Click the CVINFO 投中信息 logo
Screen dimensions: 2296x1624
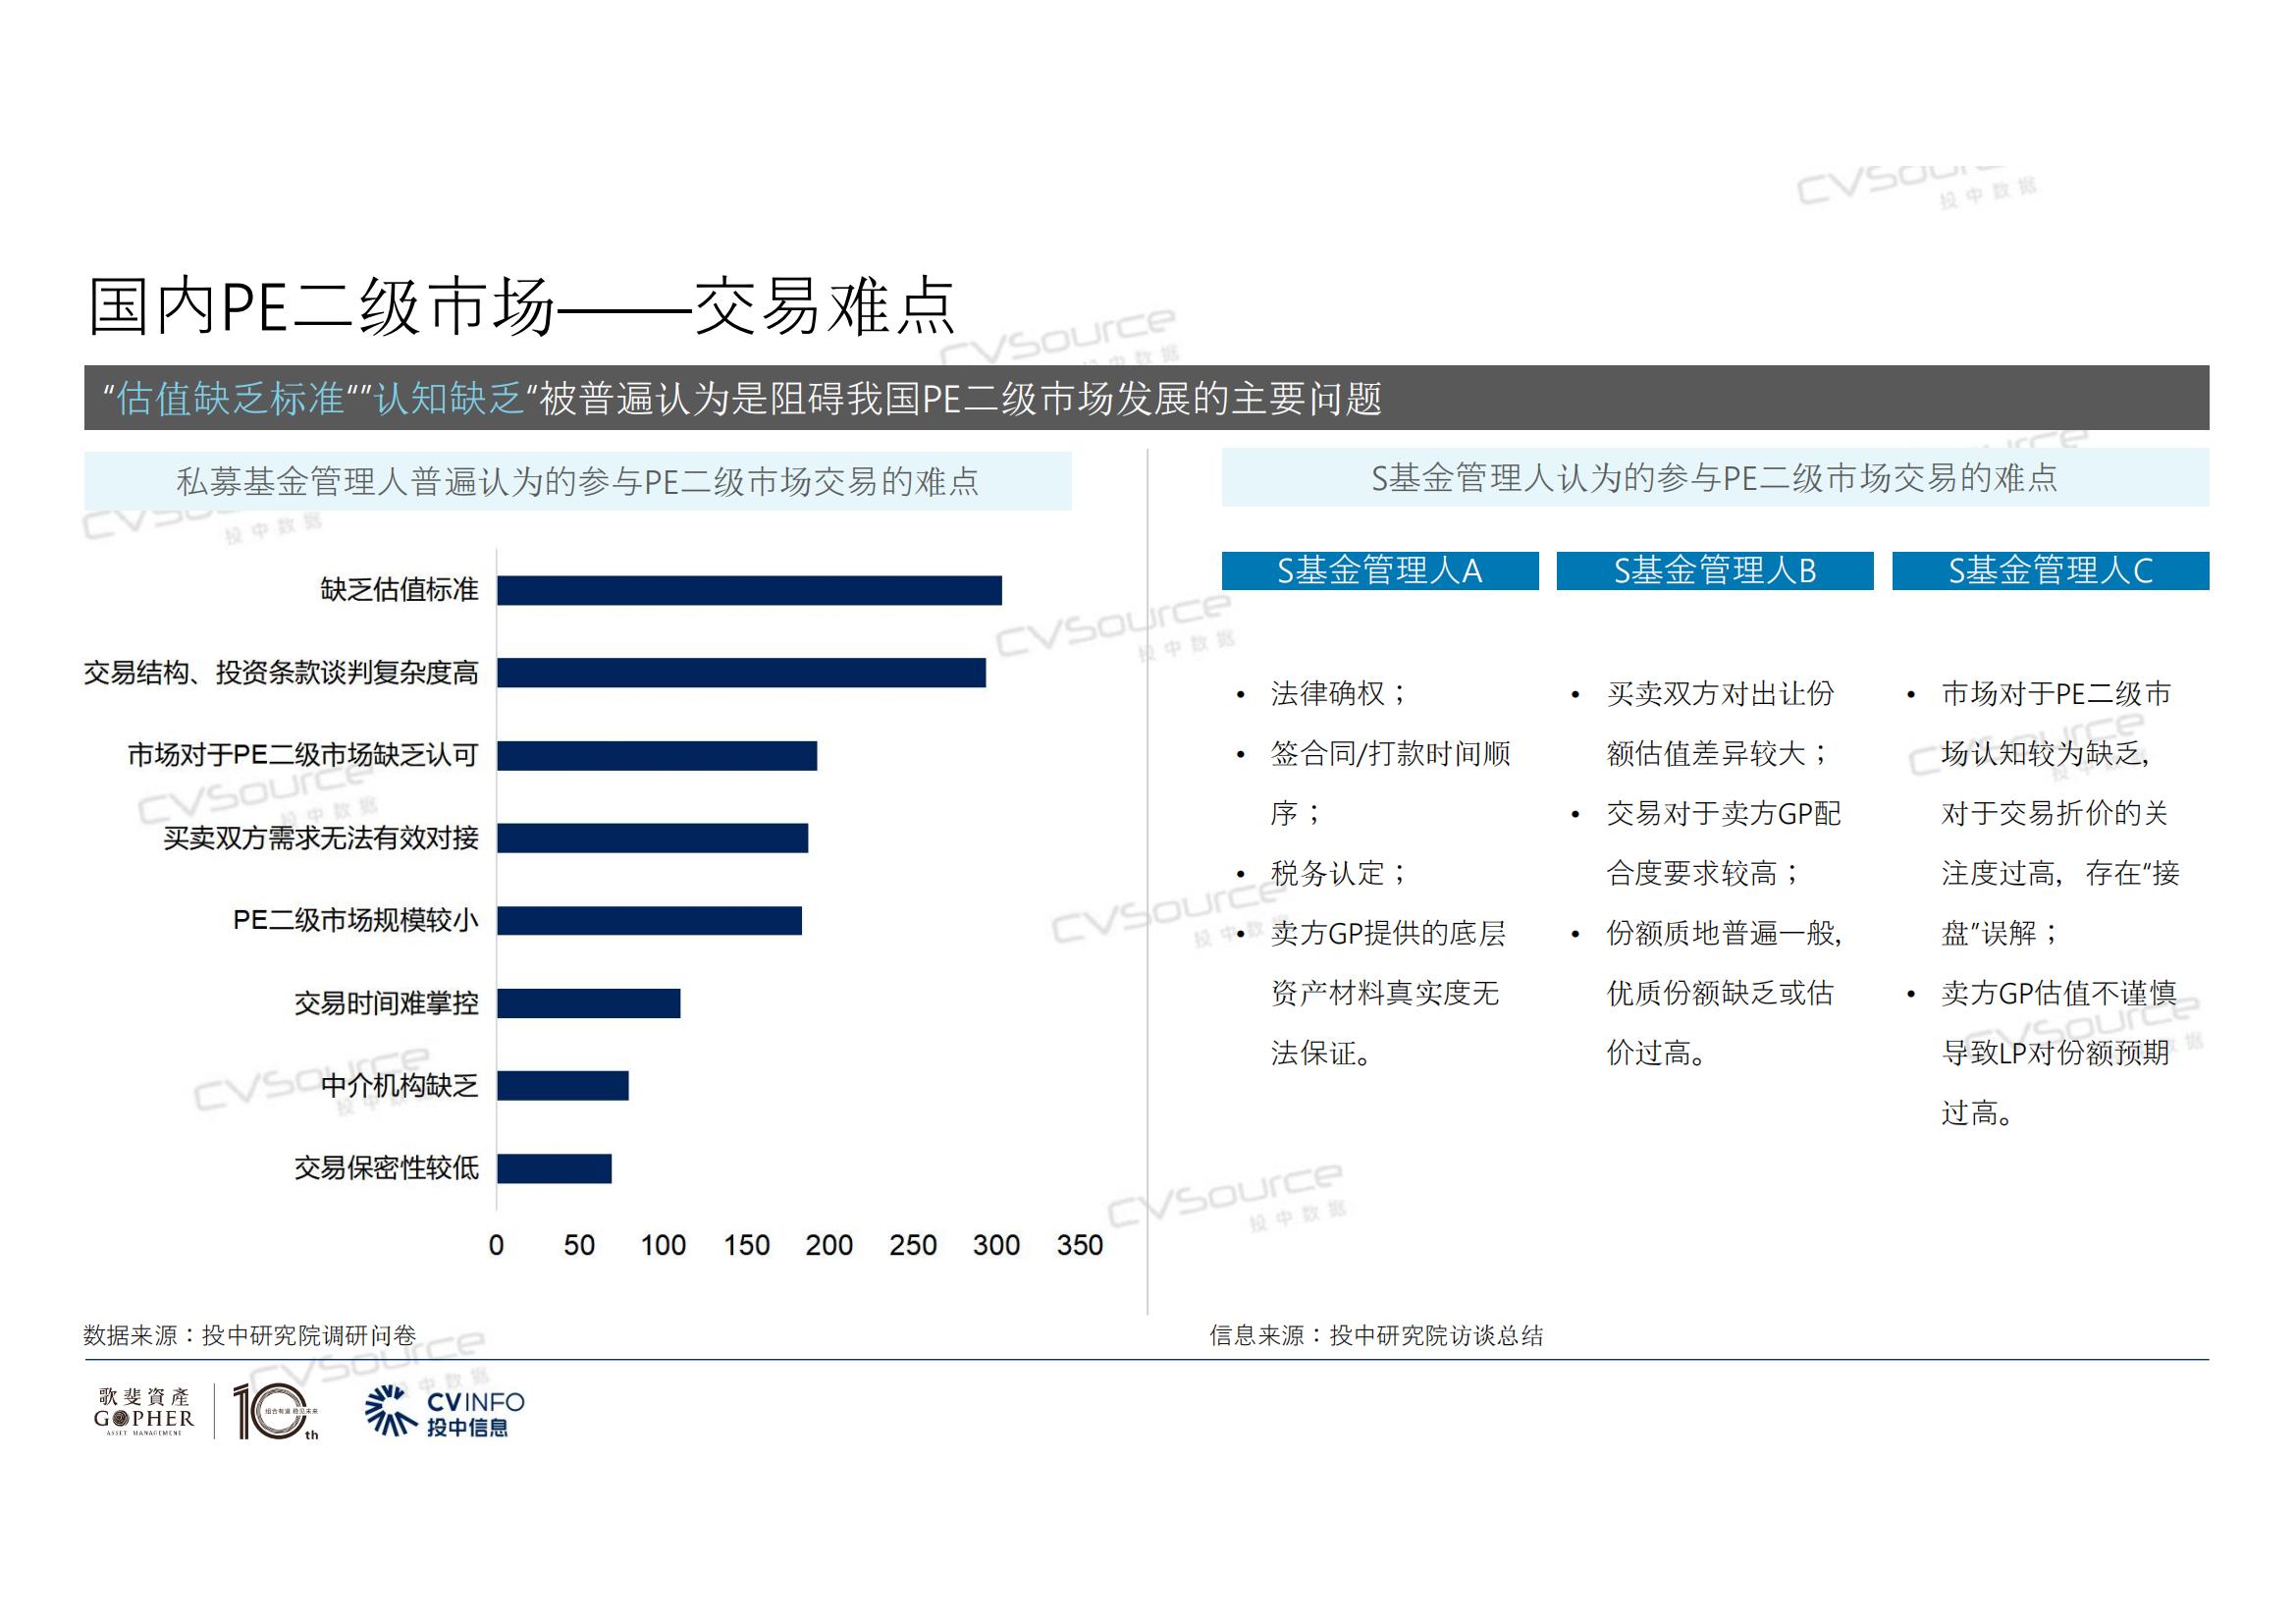pyautogui.click(x=446, y=1412)
